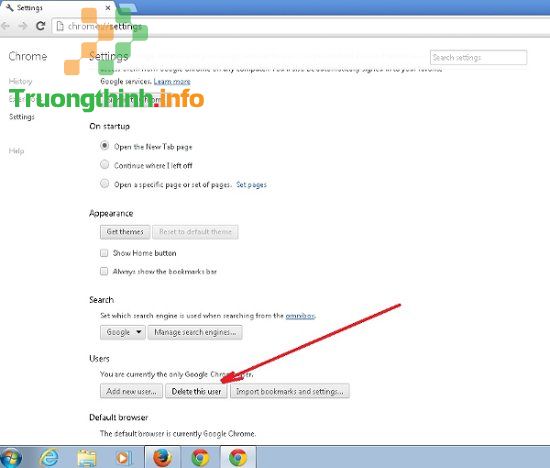Open History in the left sidebar

click(x=20, y=81)
